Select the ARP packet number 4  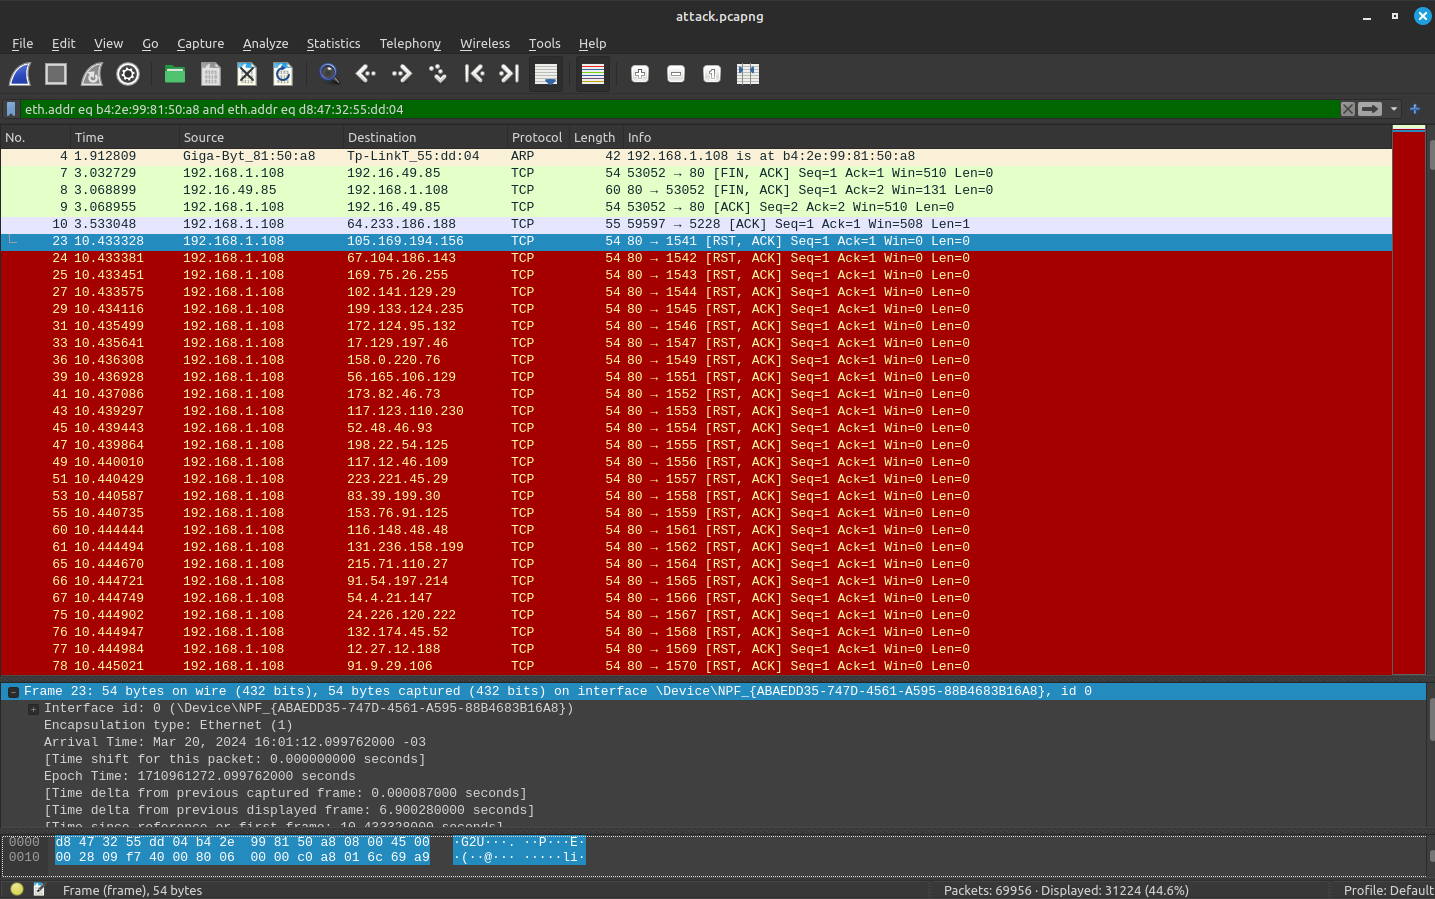[x=696, y=156]
